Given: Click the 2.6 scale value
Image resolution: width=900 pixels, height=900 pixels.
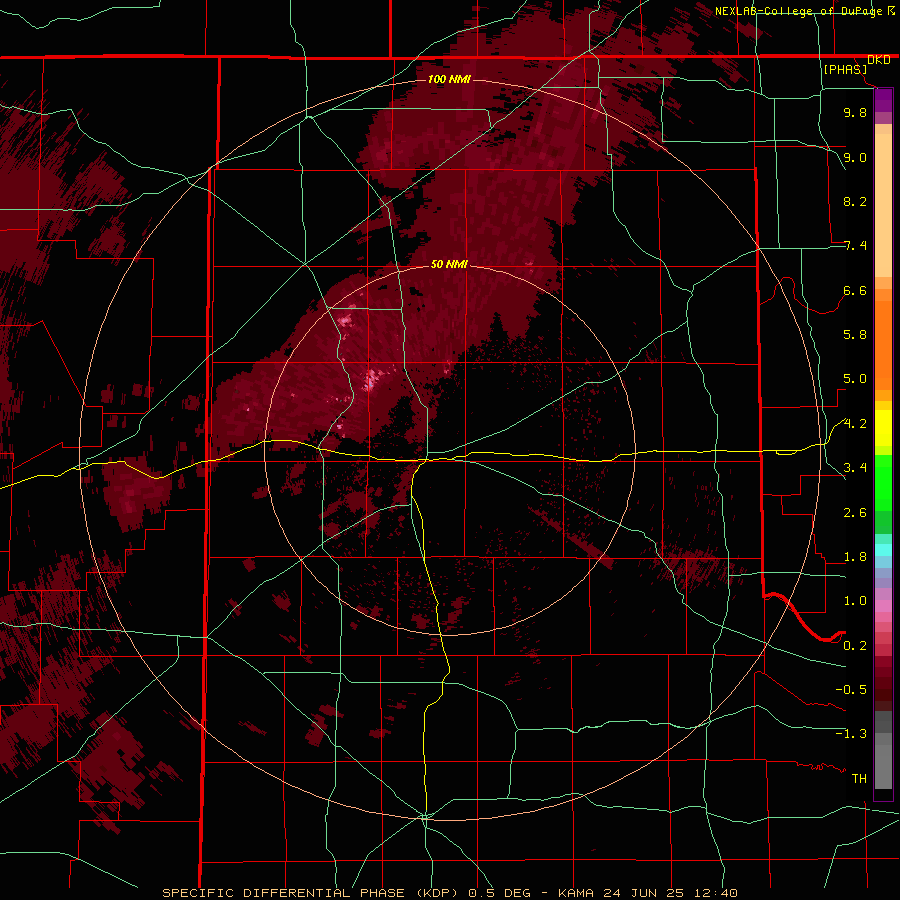Looking at the screenshot, I should click(x=855, y=513).
